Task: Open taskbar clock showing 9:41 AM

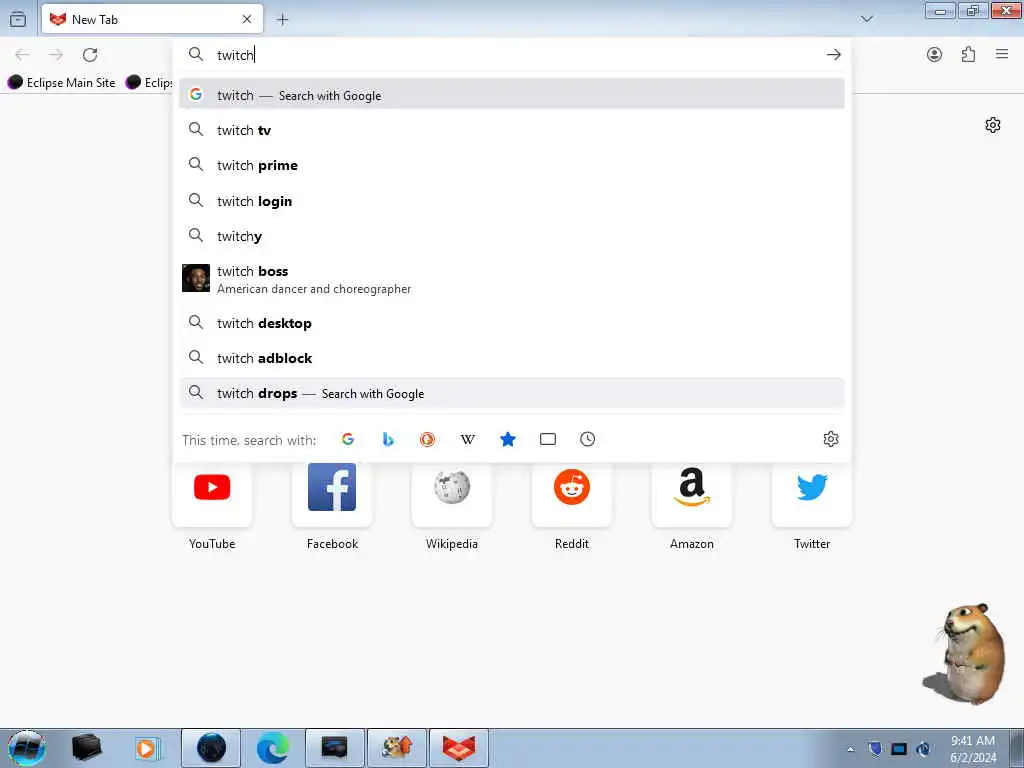Action: [x=973, y=749]
